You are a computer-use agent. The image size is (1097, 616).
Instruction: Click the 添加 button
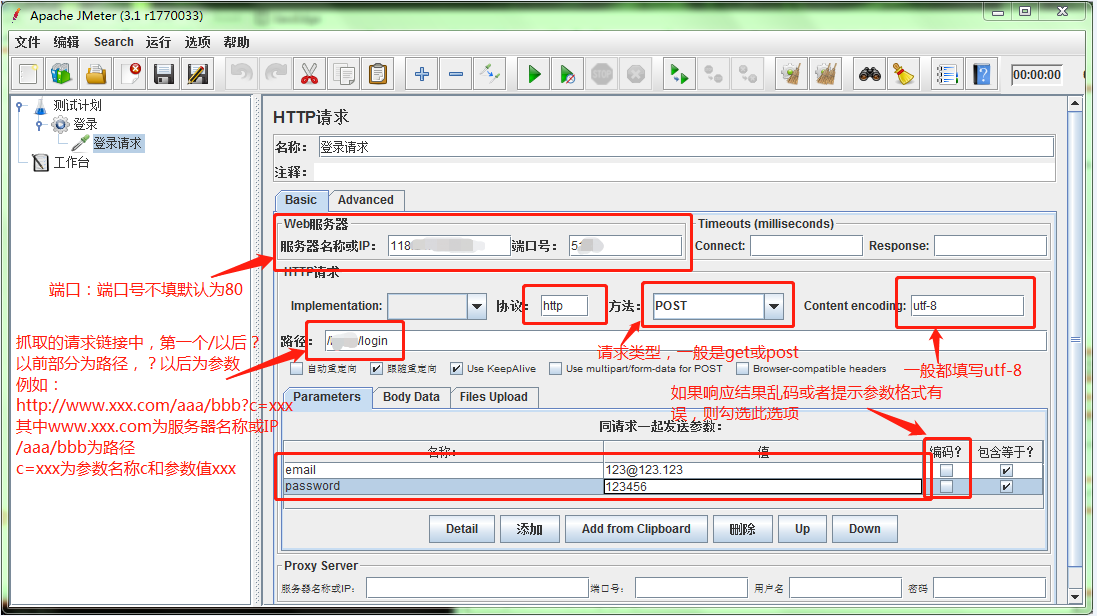click(530, 529)
